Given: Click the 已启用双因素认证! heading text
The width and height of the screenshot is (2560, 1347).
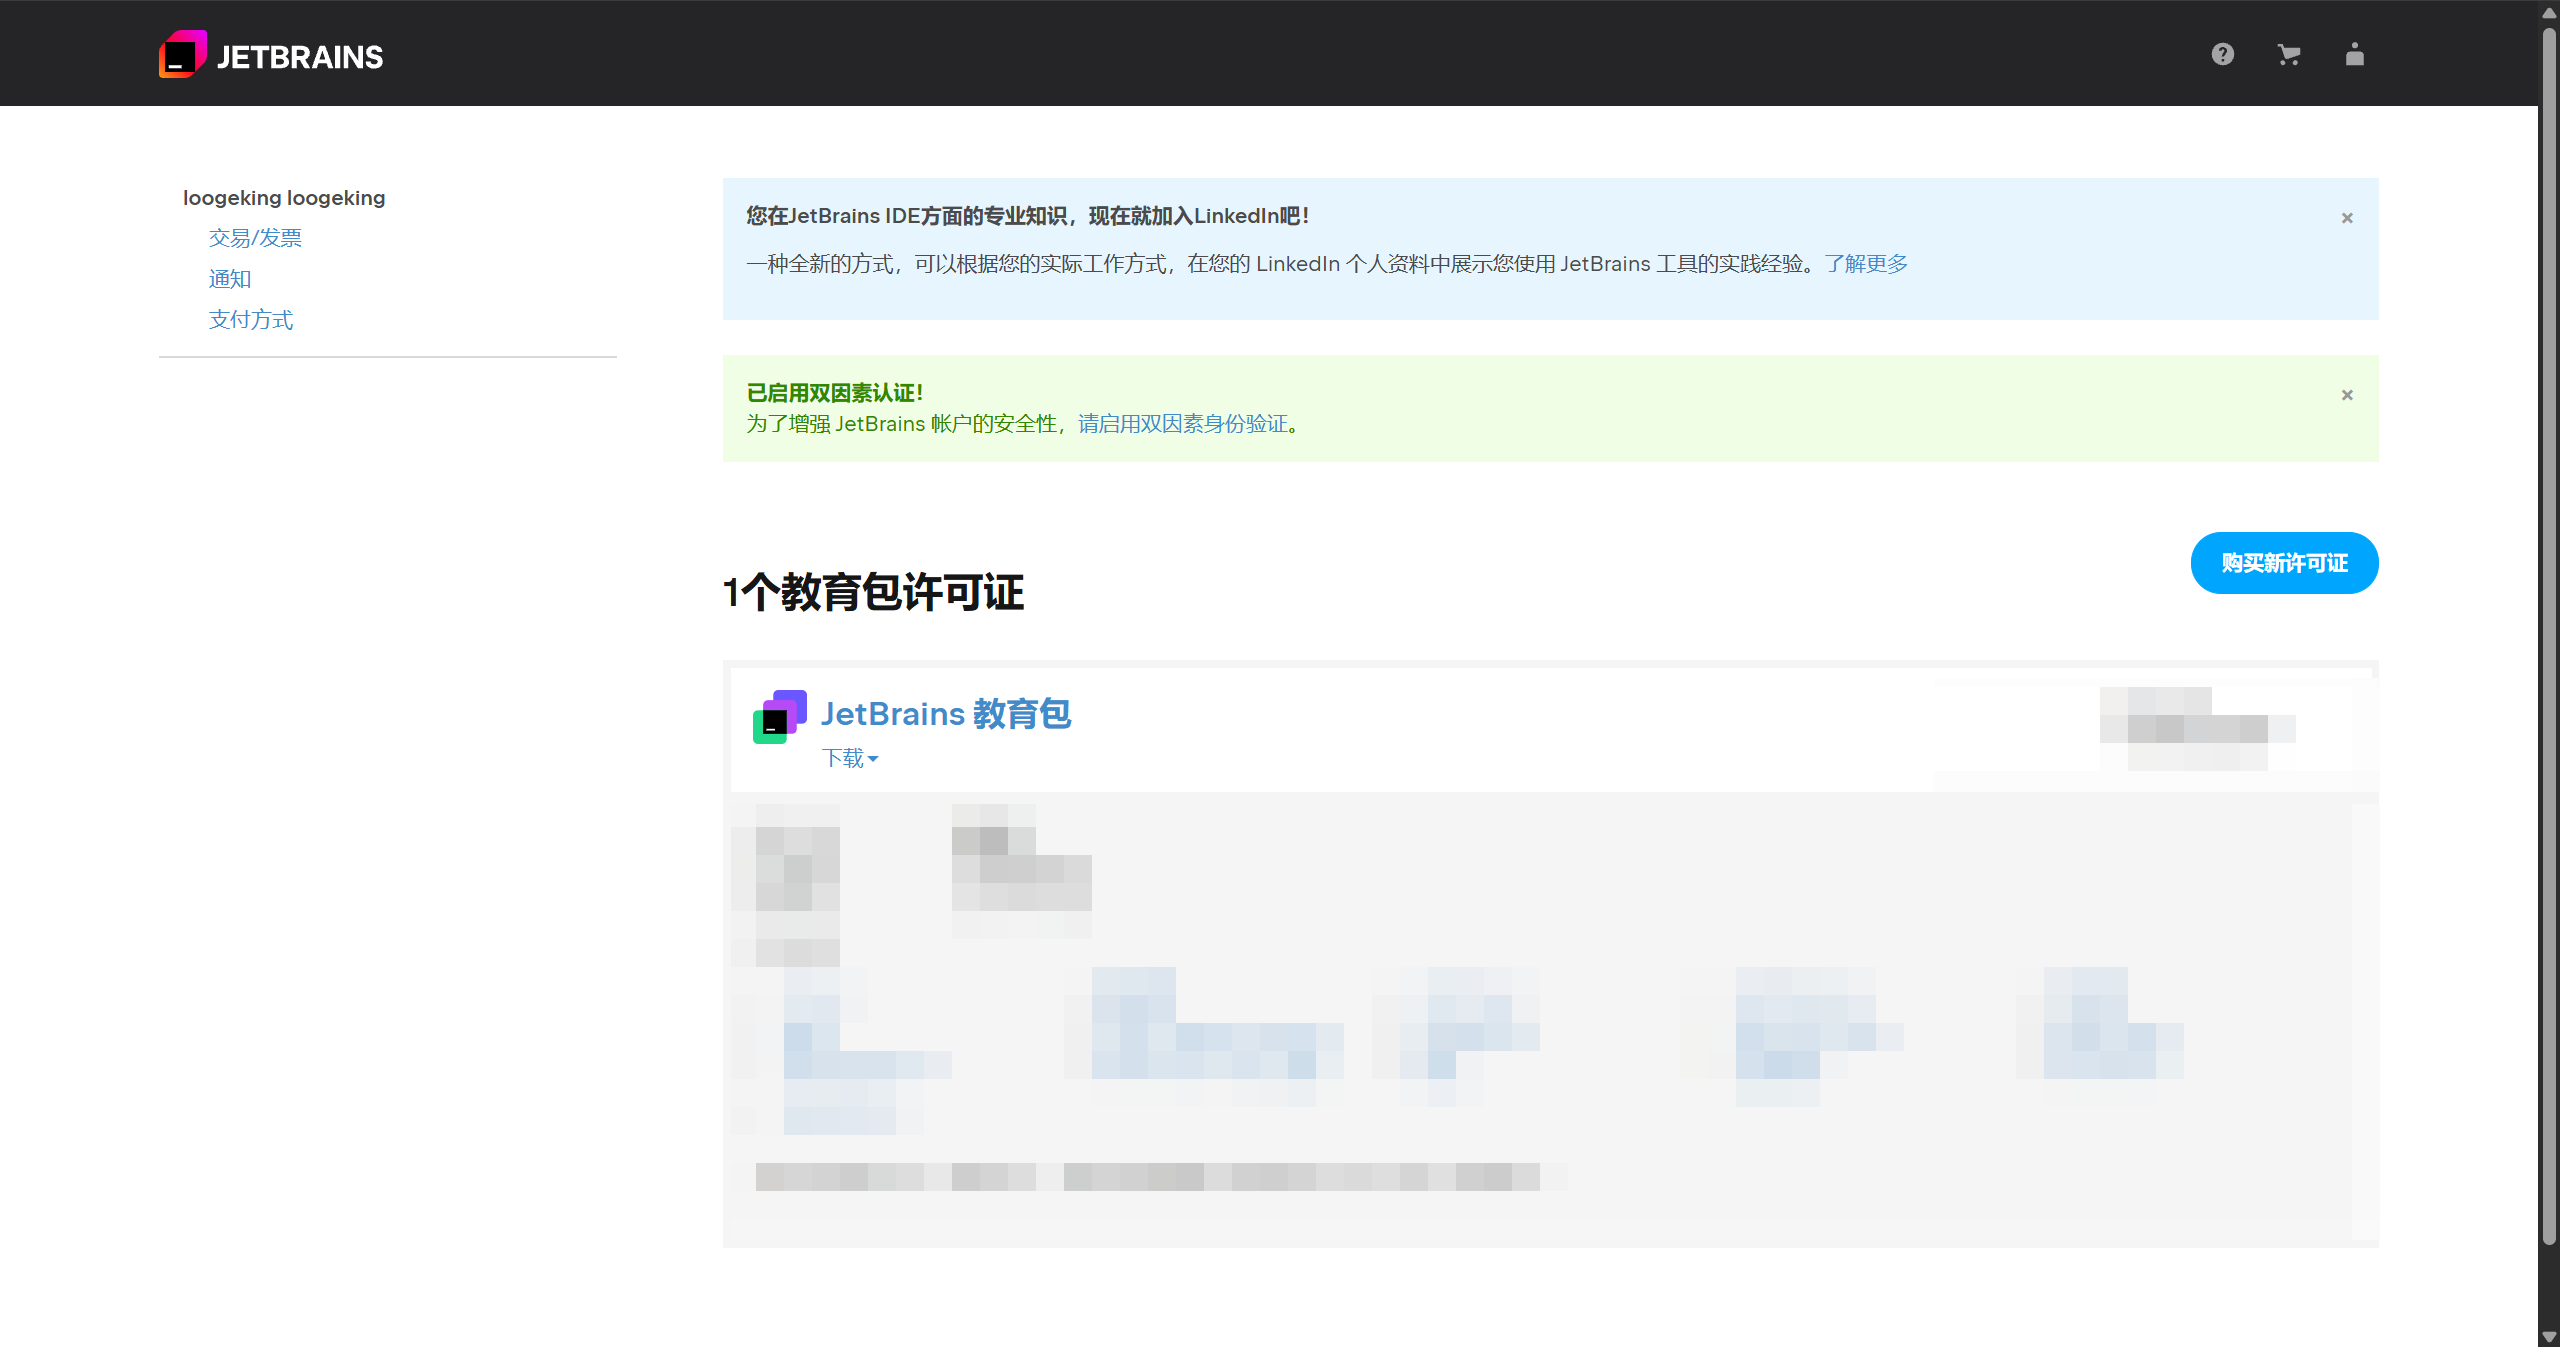Looking at the screenshot, I should [834, 393].
